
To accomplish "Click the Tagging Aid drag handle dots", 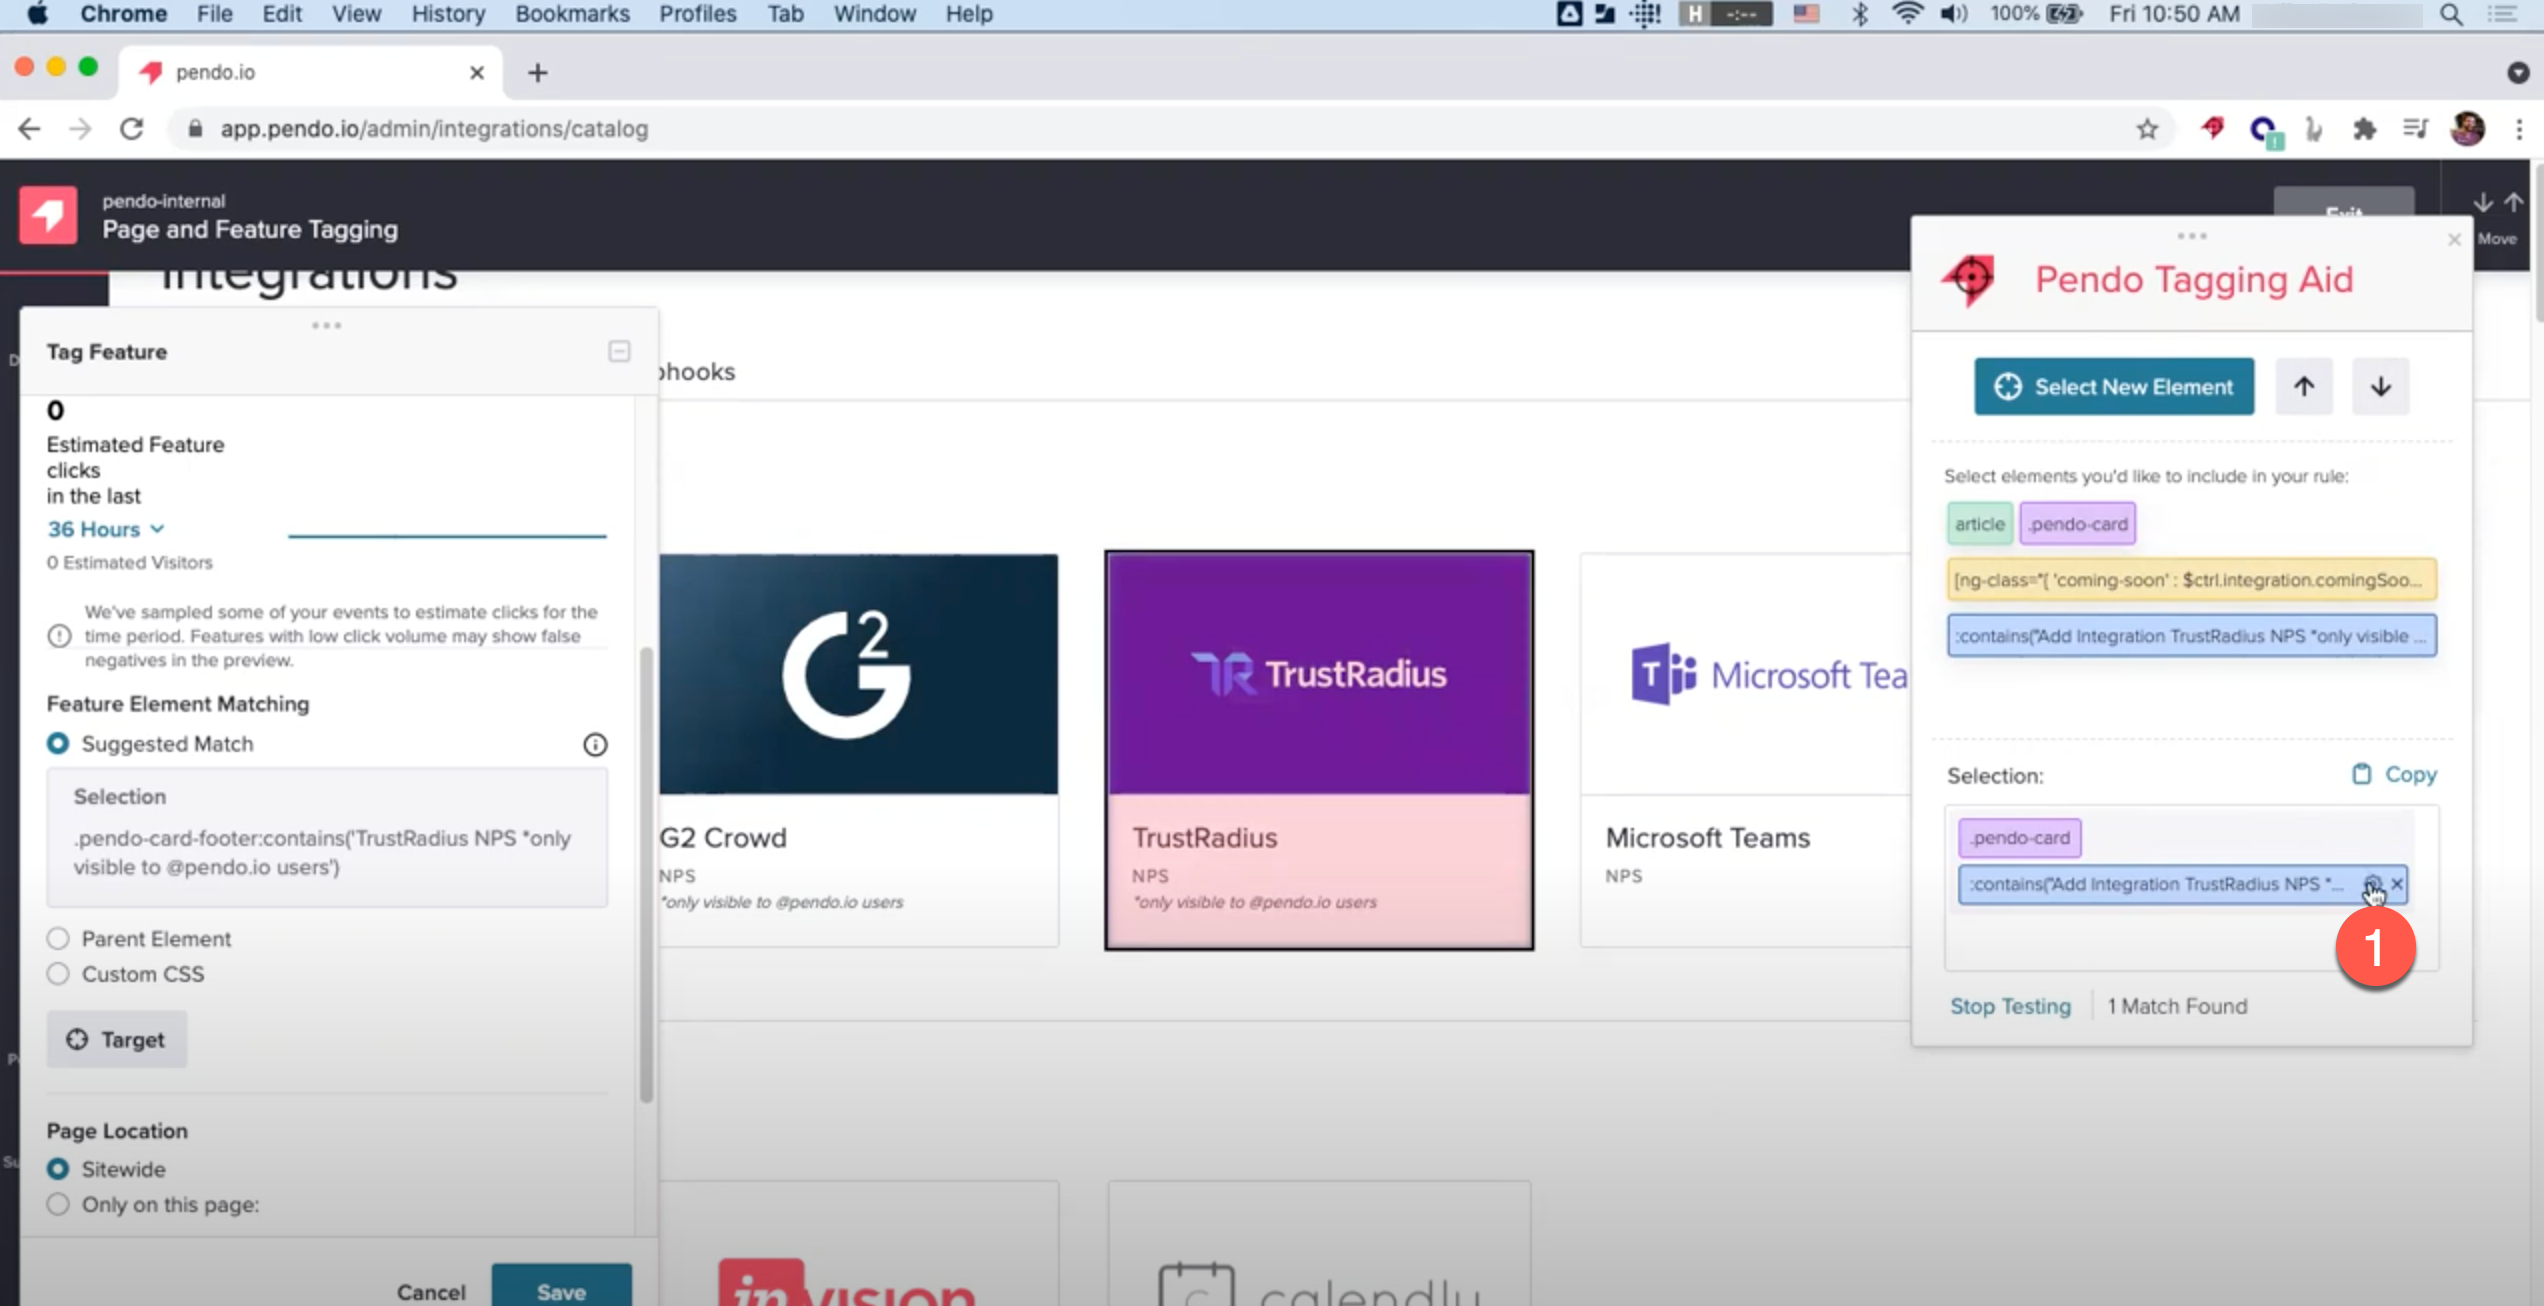I will [2191, 237].
